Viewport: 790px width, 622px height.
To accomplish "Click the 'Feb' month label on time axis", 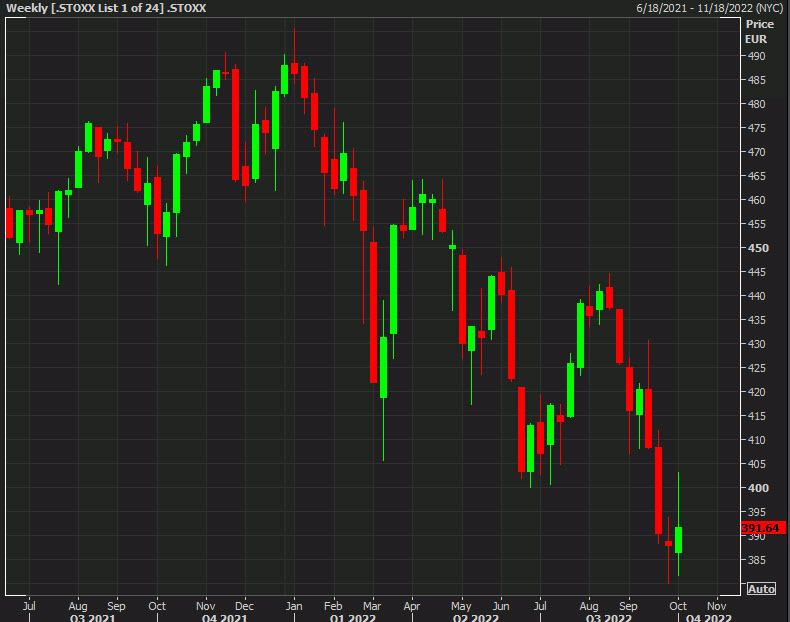I will tap(333, 606).
